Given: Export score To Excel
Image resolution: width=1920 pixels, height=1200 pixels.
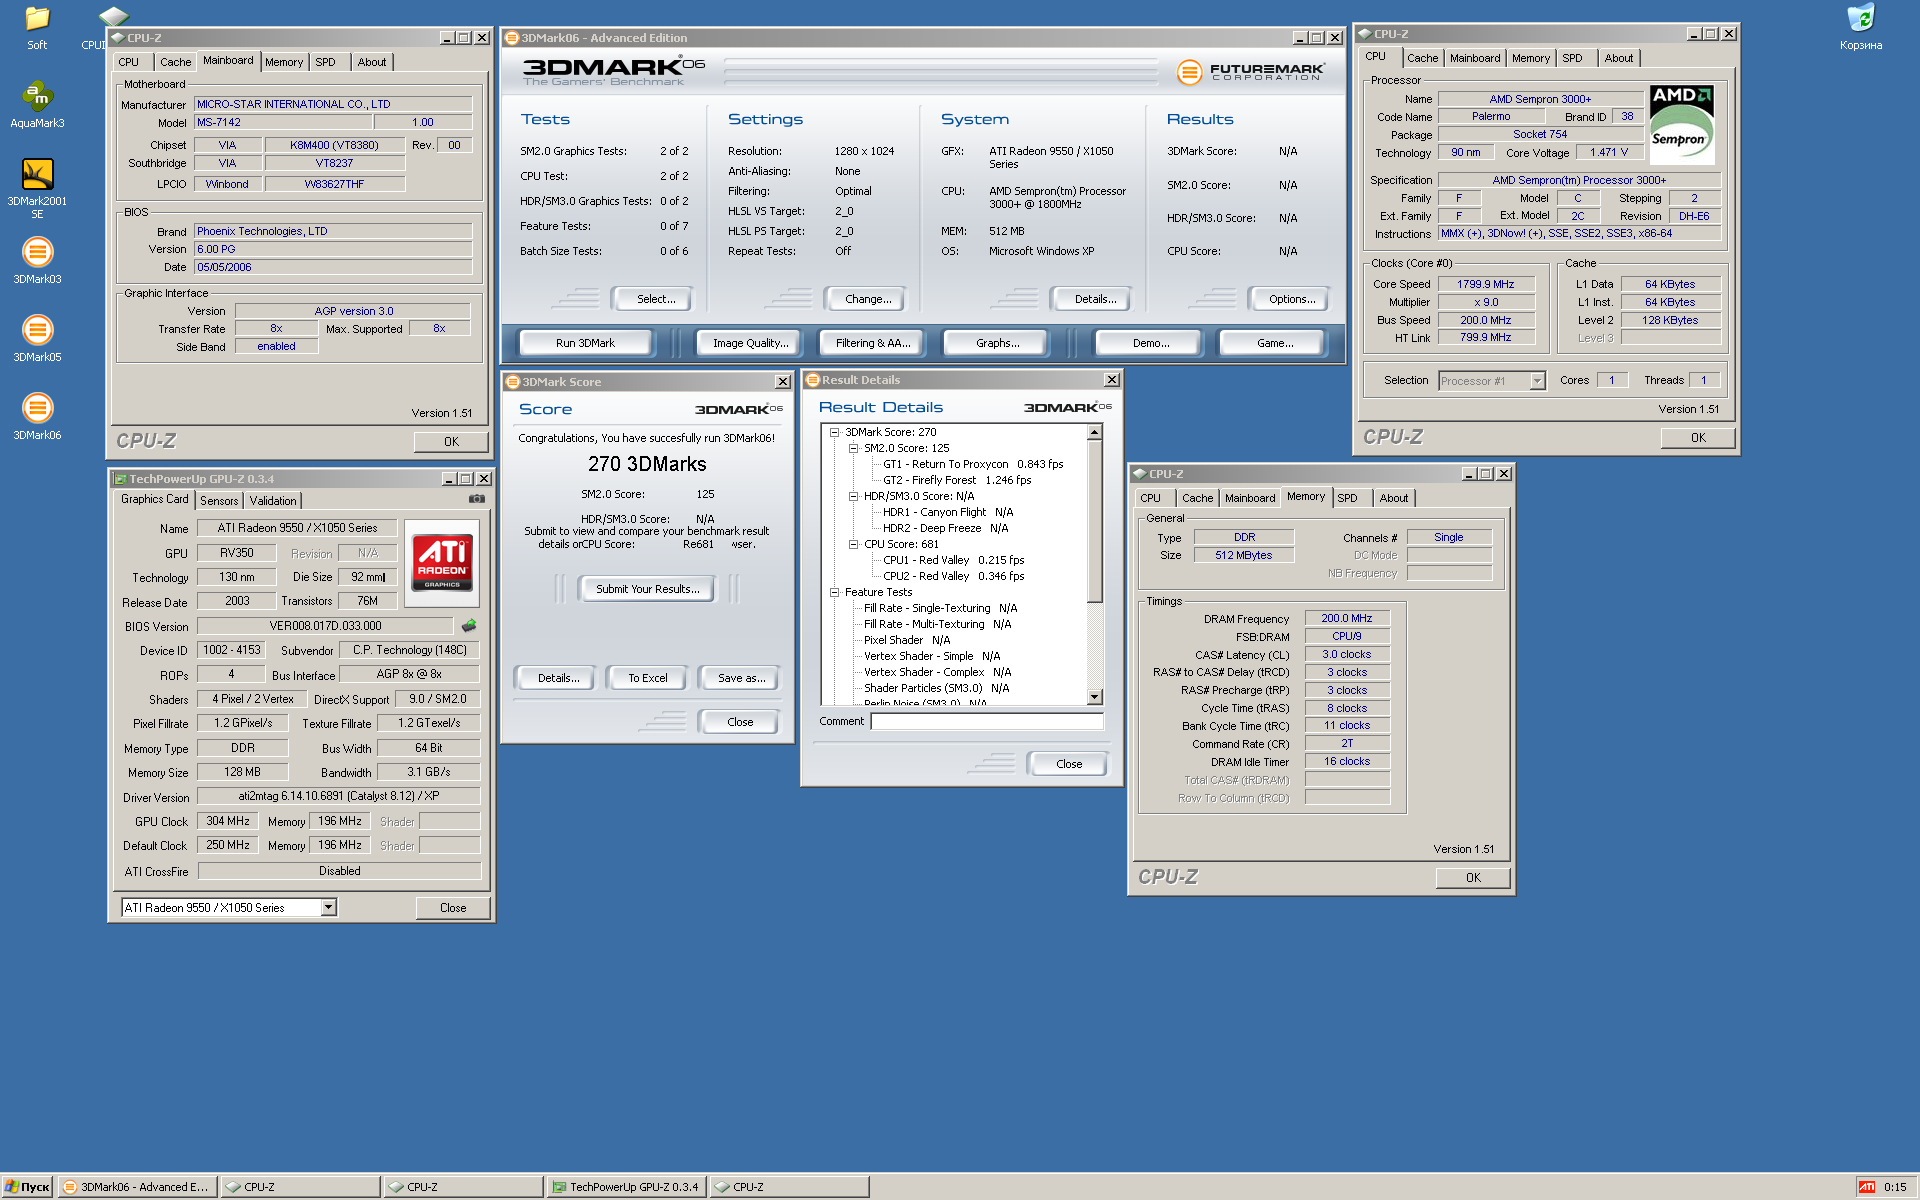Looking at the screenshot, I should (x=647, y=678).
